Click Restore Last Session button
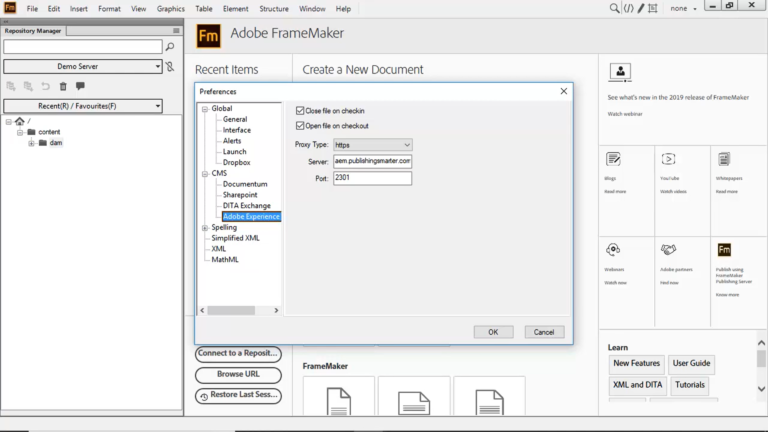 [238, 395]
